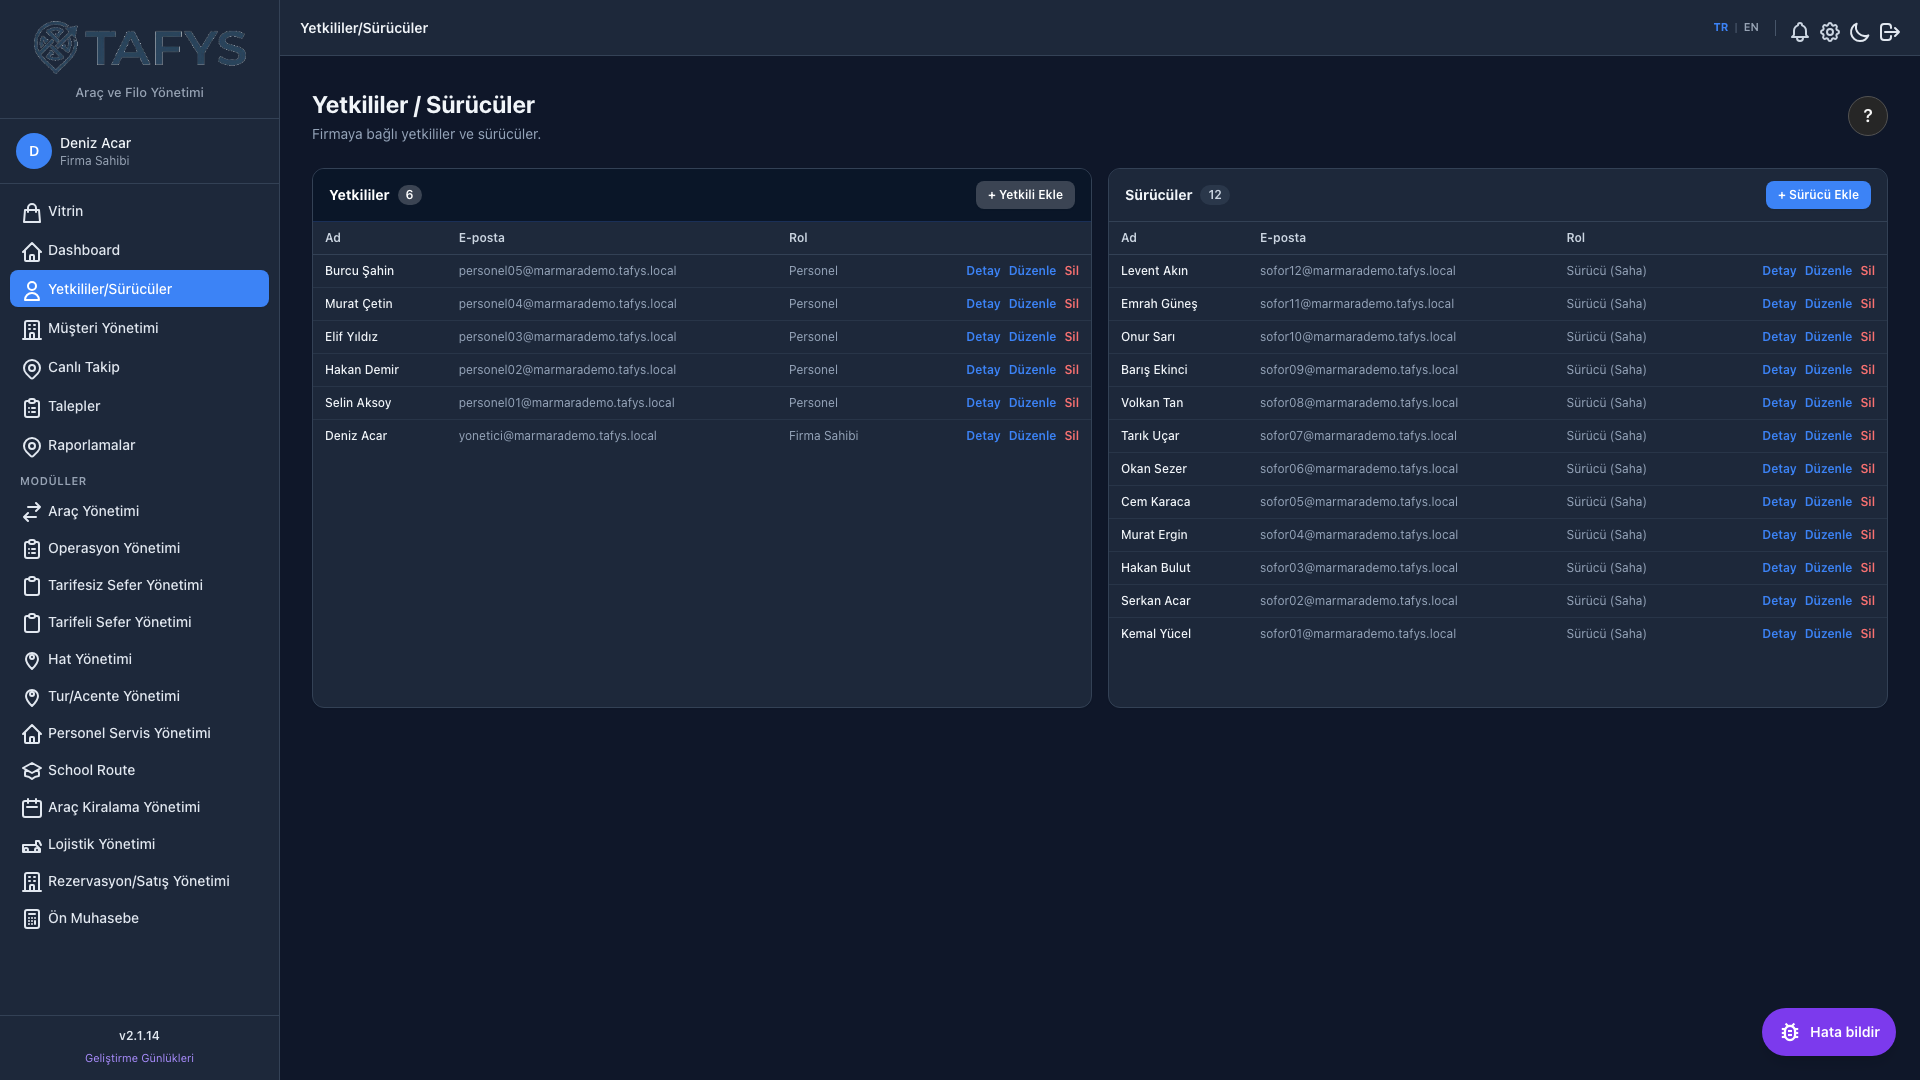Open Yetkililer/Sürücüler menu item
The image size is (1920, 1080).
[139, 289]
